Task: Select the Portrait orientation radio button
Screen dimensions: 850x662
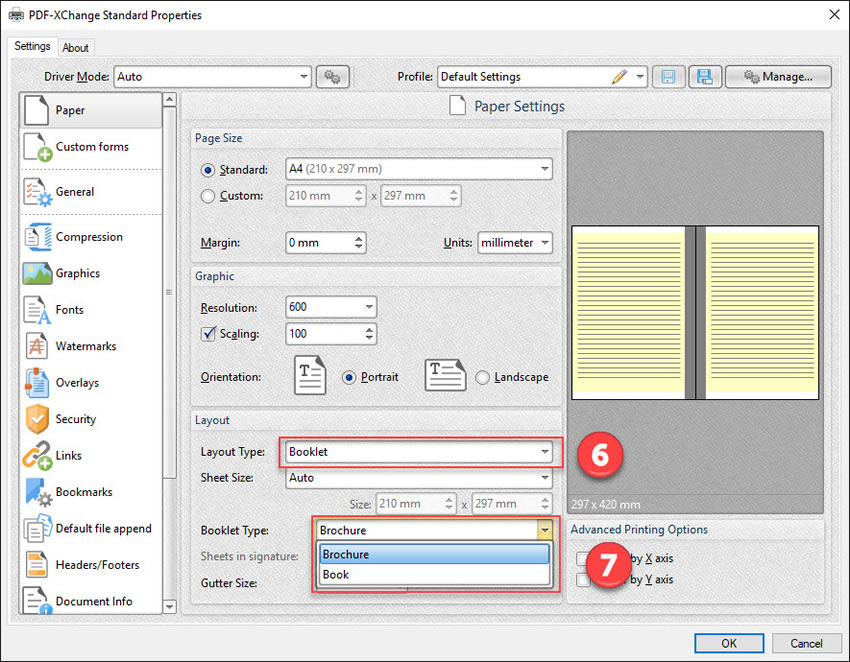Action: tap(349, 377)
